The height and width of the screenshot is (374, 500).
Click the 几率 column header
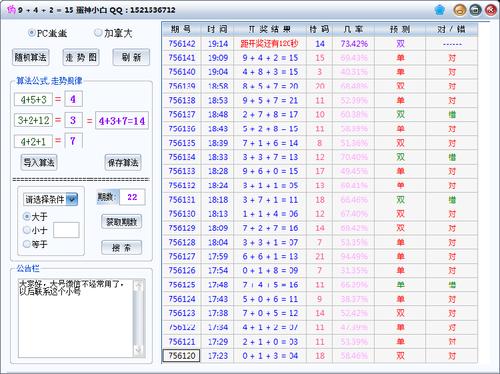[x=354, y=29]
